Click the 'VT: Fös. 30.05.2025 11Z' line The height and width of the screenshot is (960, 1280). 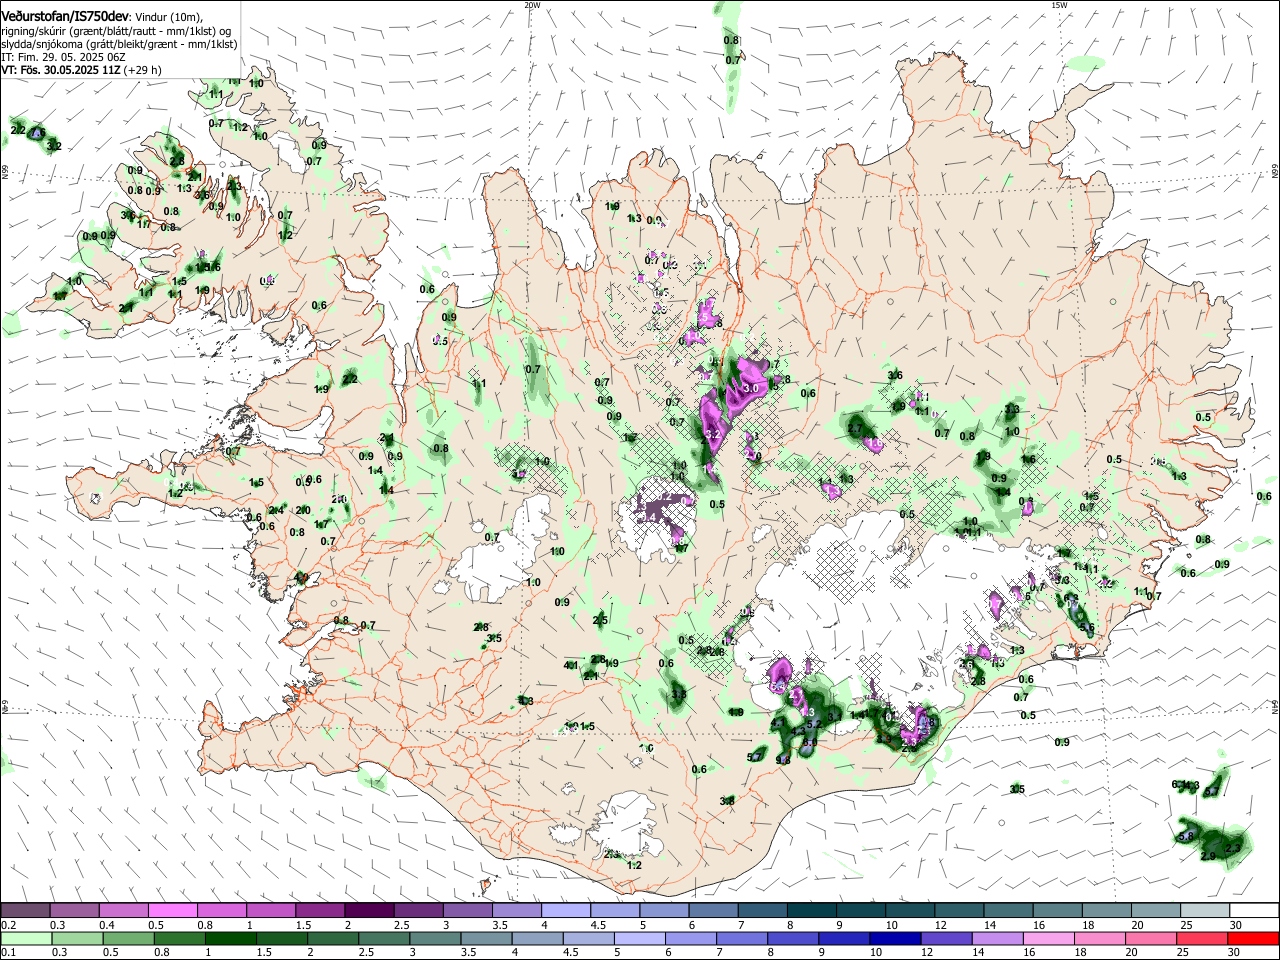coord(61,70)
